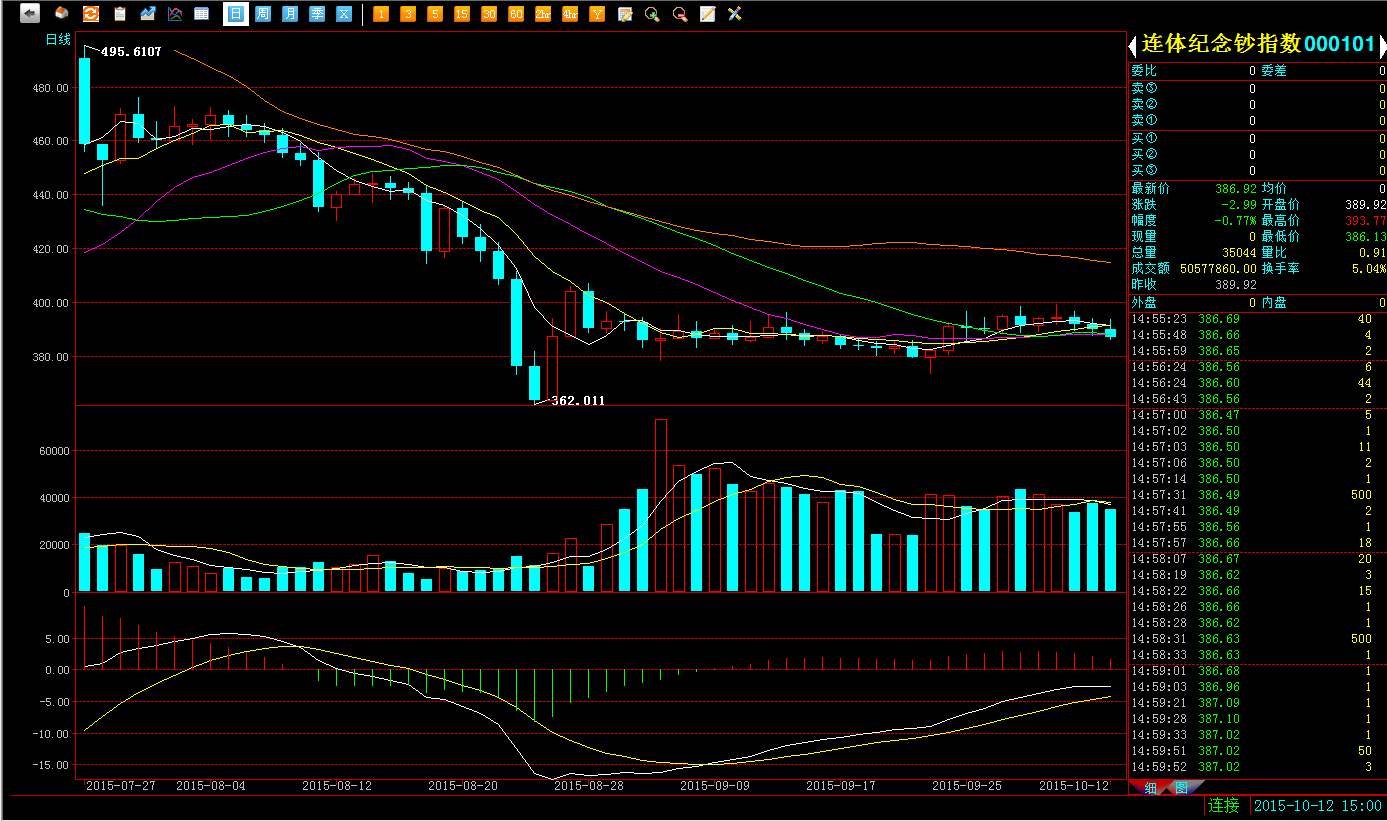1387x821 pixels.
Task: Click the back arrow toolbar icon
Action: click(30, 14)
